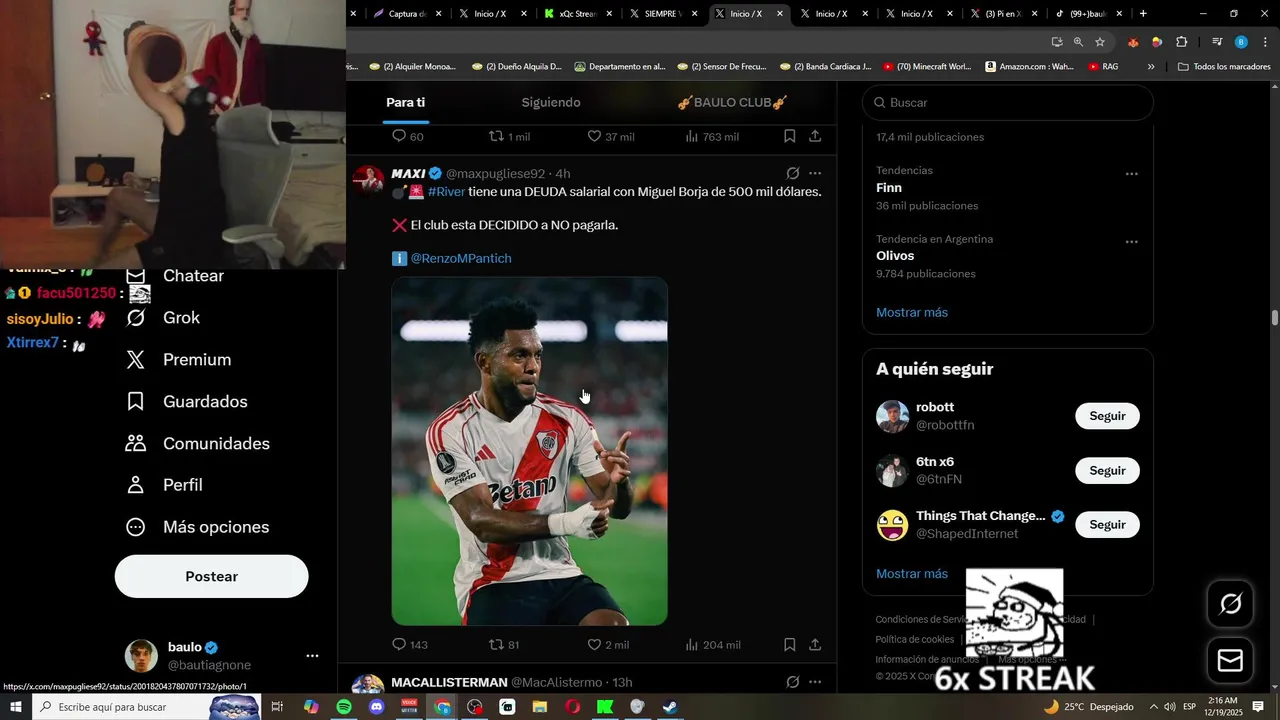Follow robott account
1280x720 pixels.
[x=1107, y=416]
